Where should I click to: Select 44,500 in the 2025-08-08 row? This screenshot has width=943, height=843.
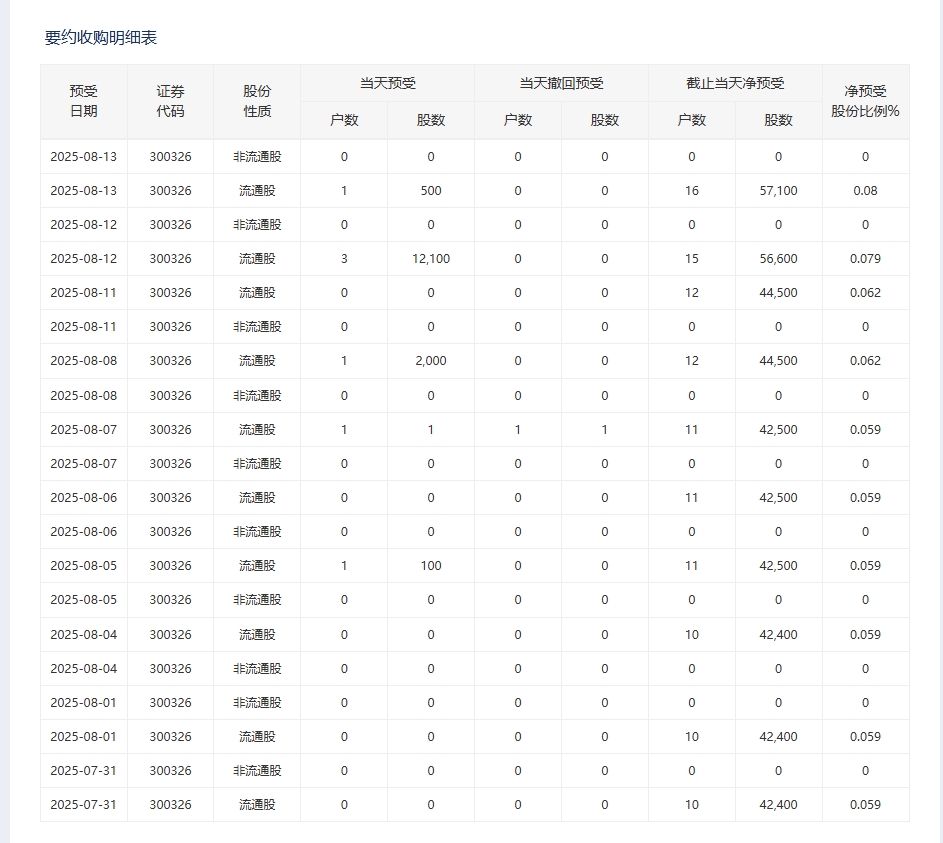(778, 361)
